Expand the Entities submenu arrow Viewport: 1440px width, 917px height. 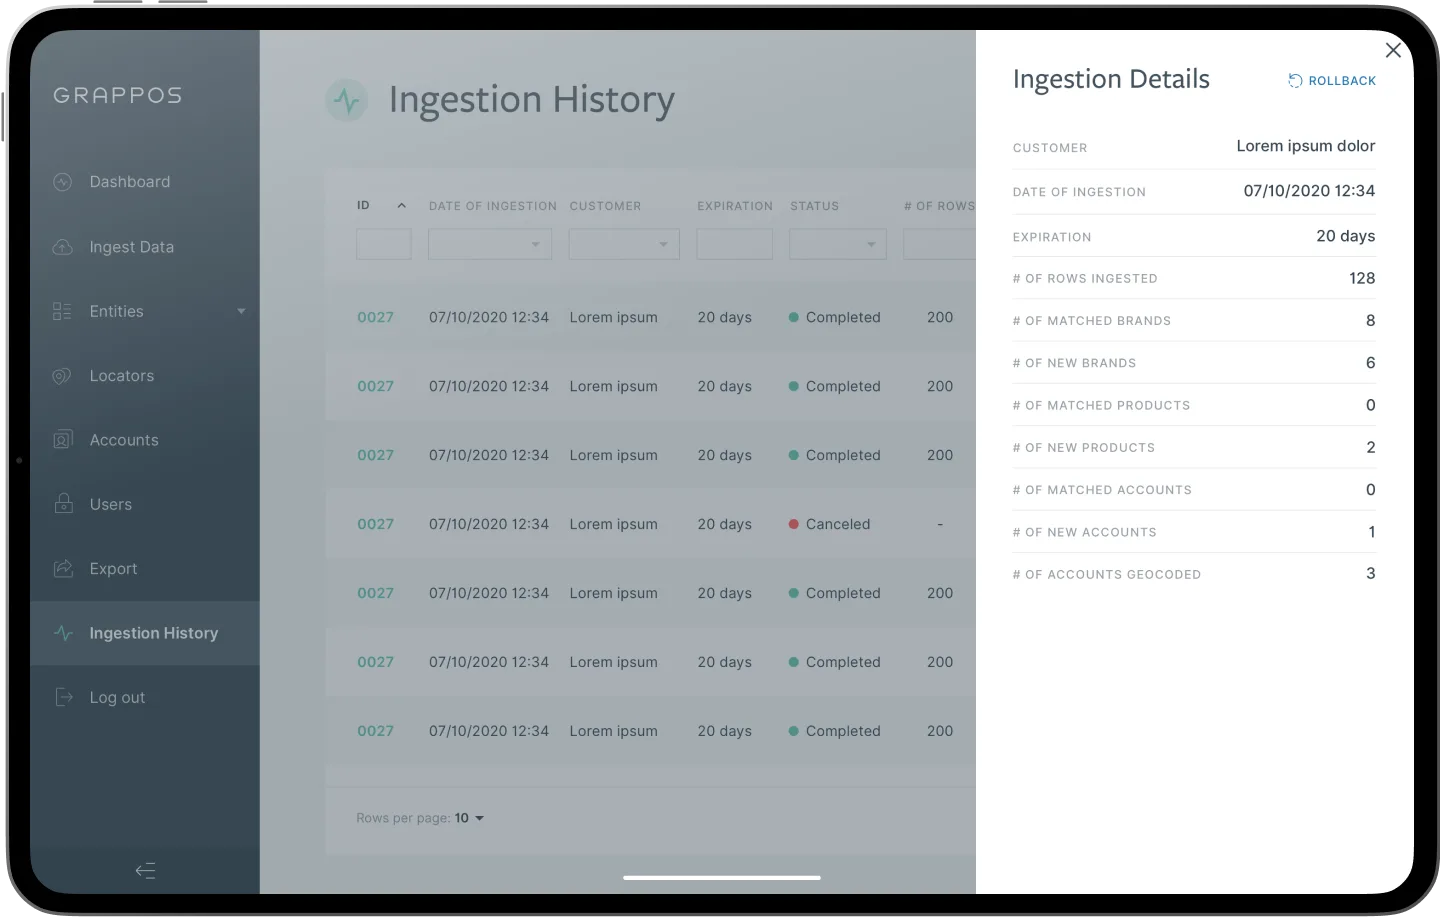(241, 311)
